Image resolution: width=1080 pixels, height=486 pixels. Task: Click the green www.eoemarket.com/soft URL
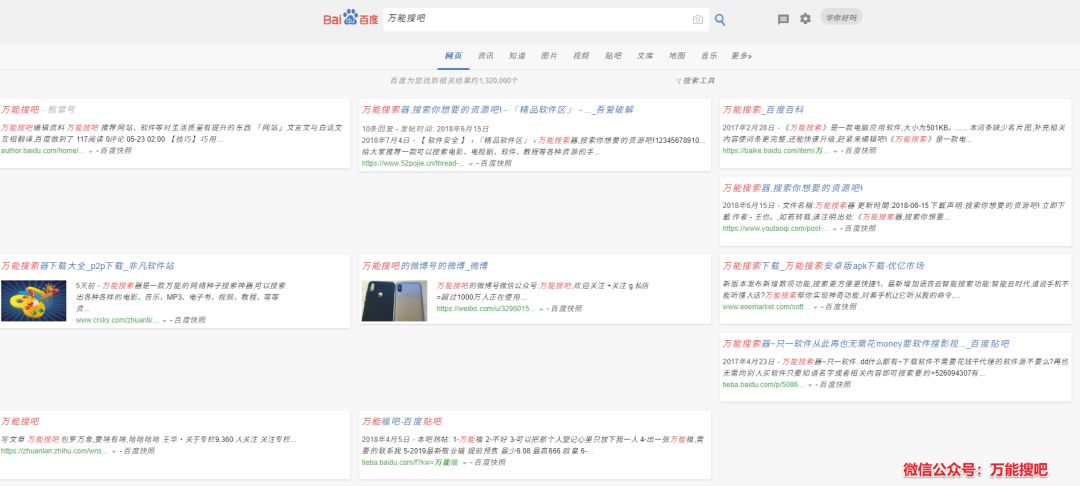(766, 307)
